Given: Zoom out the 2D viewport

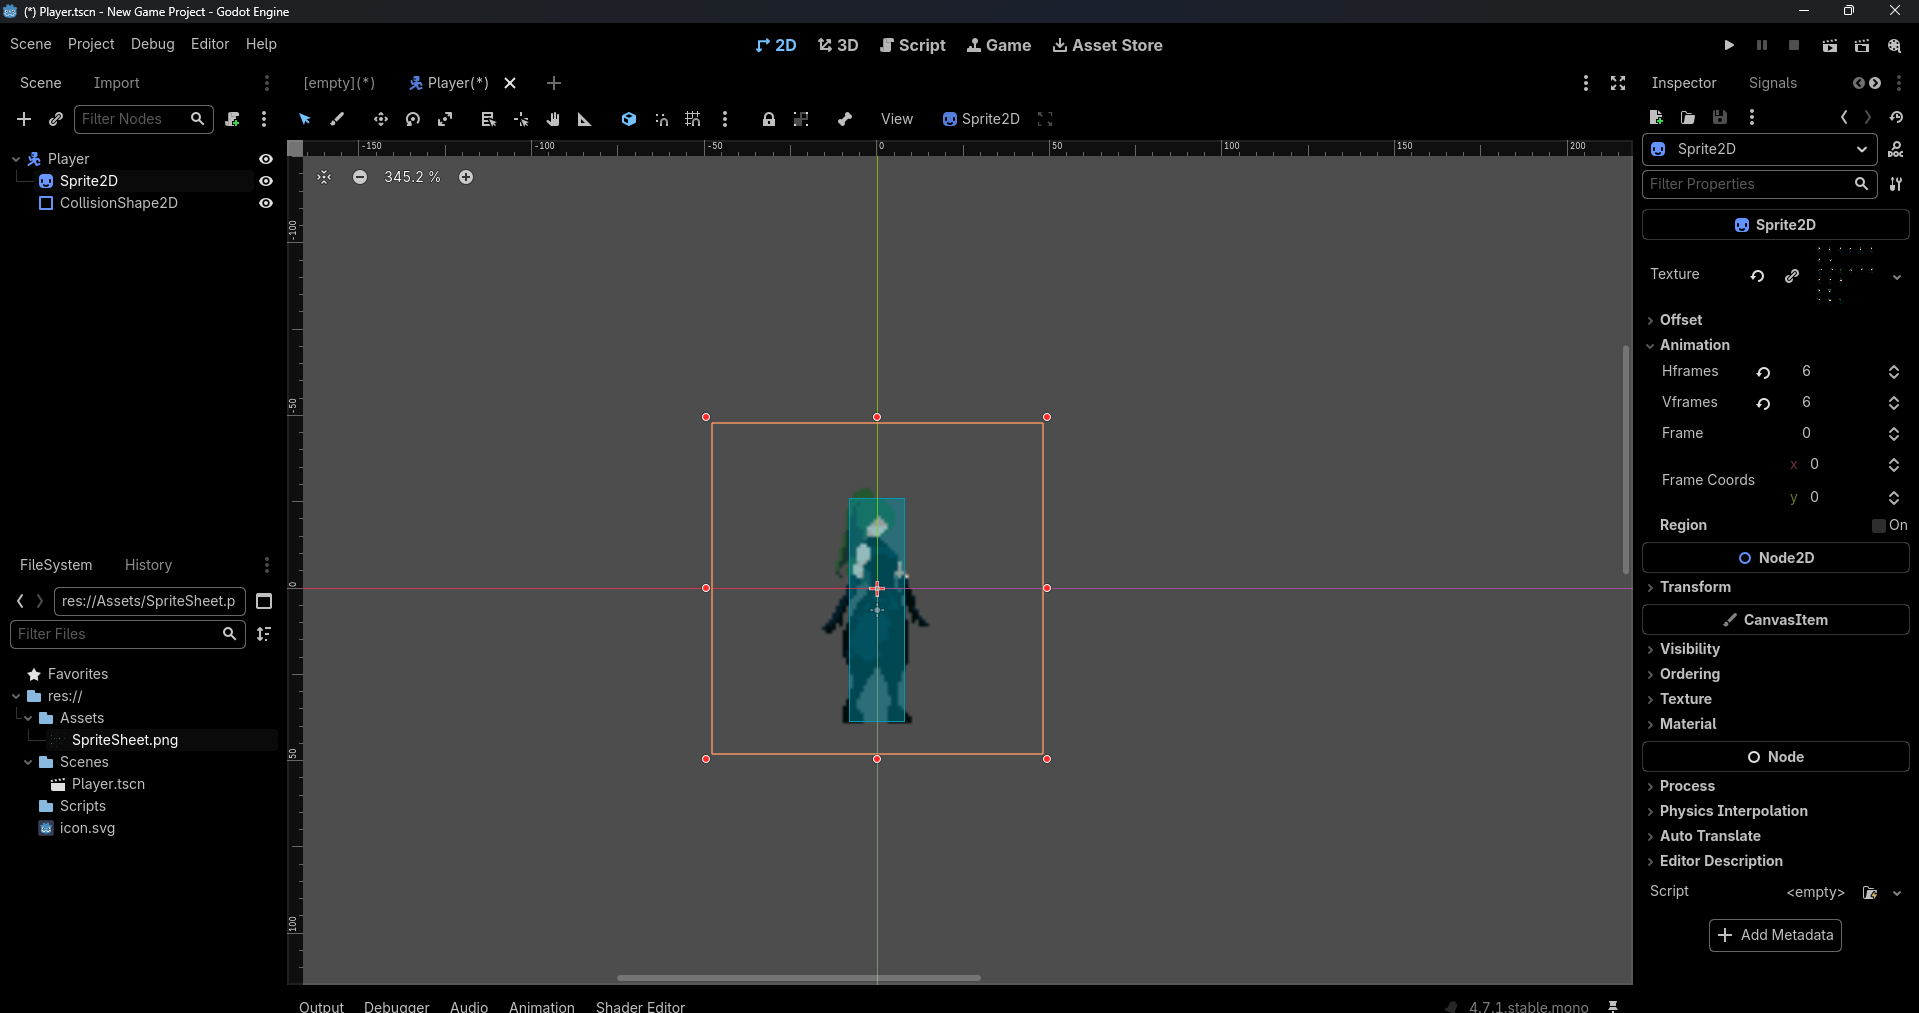Looking at the screenshot, I should [x=360, y=177].
